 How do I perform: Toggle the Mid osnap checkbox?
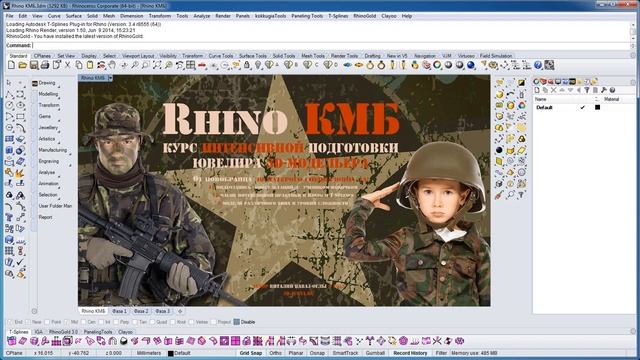[x=67, y=322]
